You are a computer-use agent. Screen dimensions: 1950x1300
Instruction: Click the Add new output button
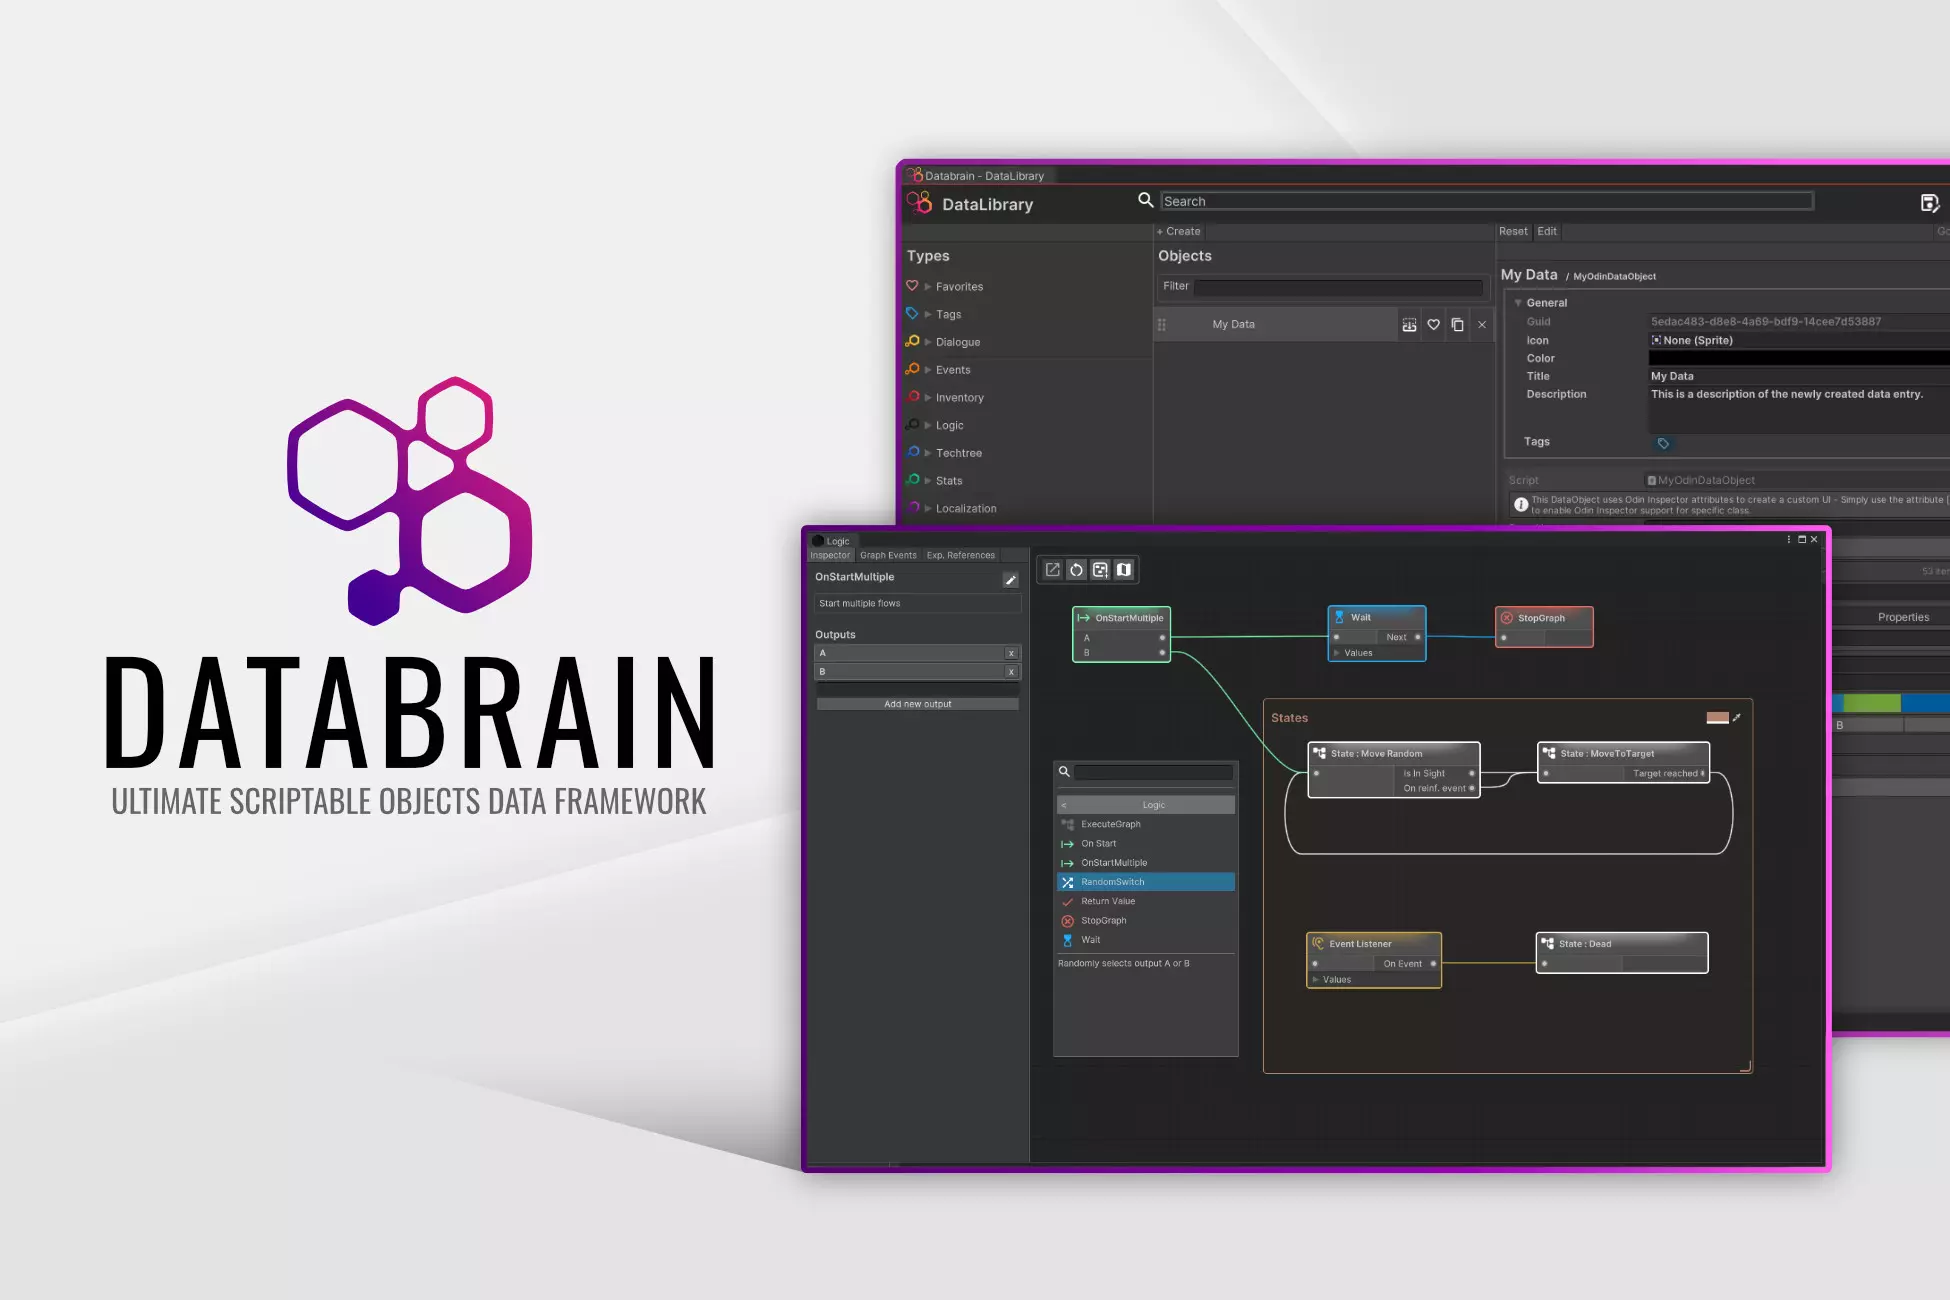click(918, 704)
